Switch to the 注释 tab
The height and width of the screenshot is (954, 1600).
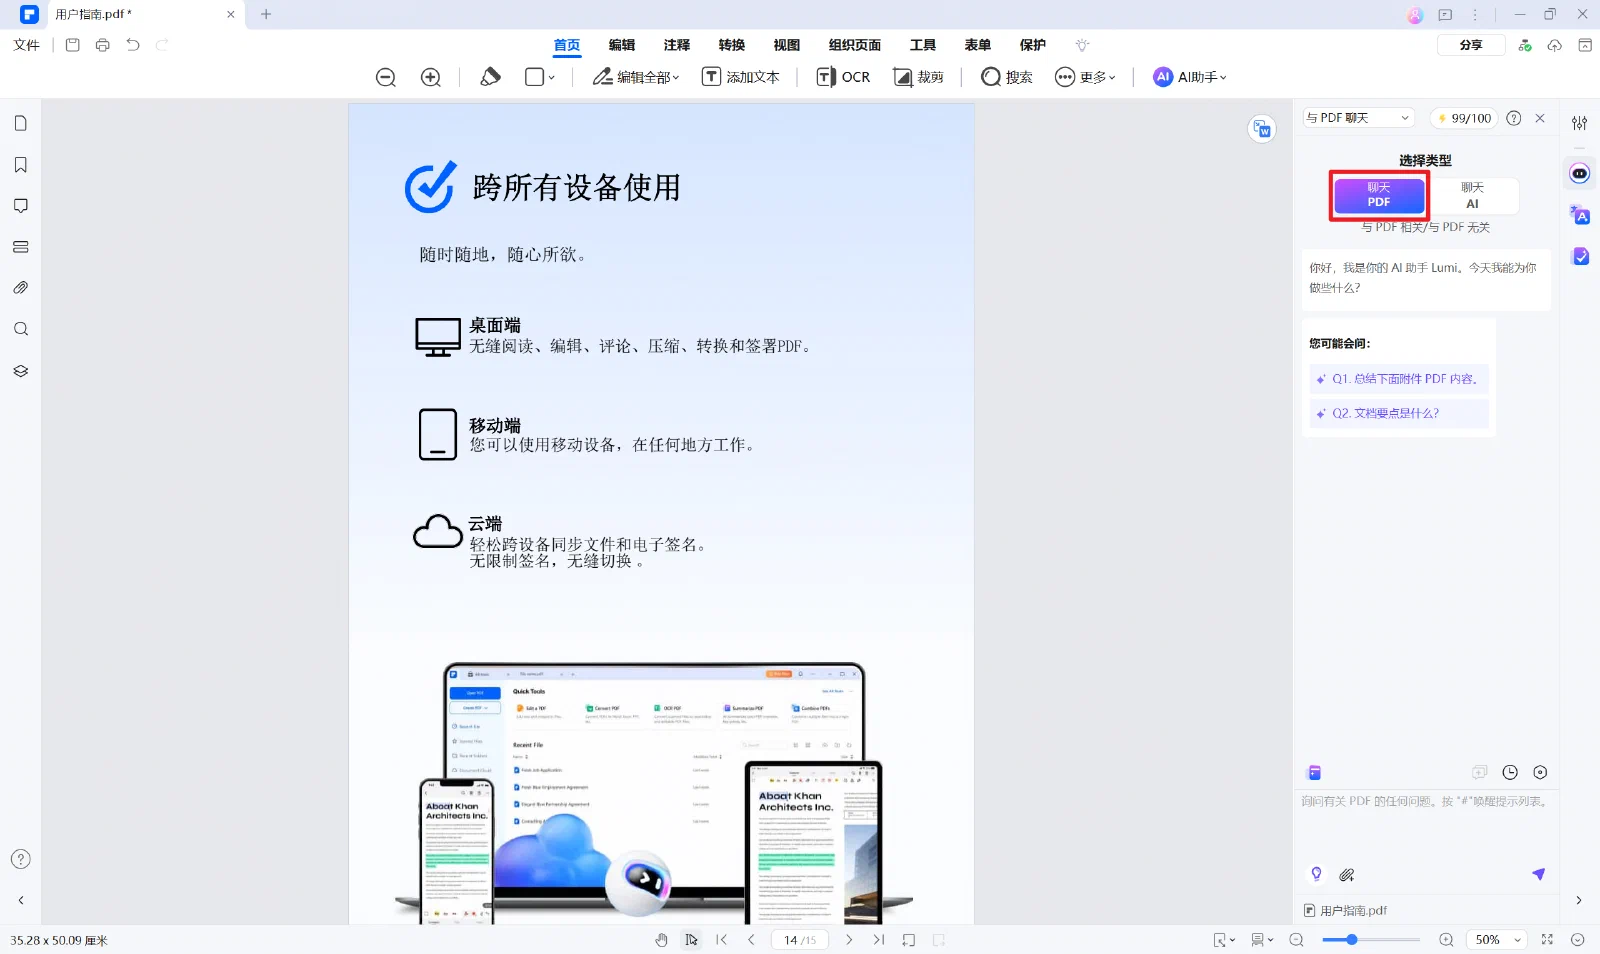click(677, 45)
